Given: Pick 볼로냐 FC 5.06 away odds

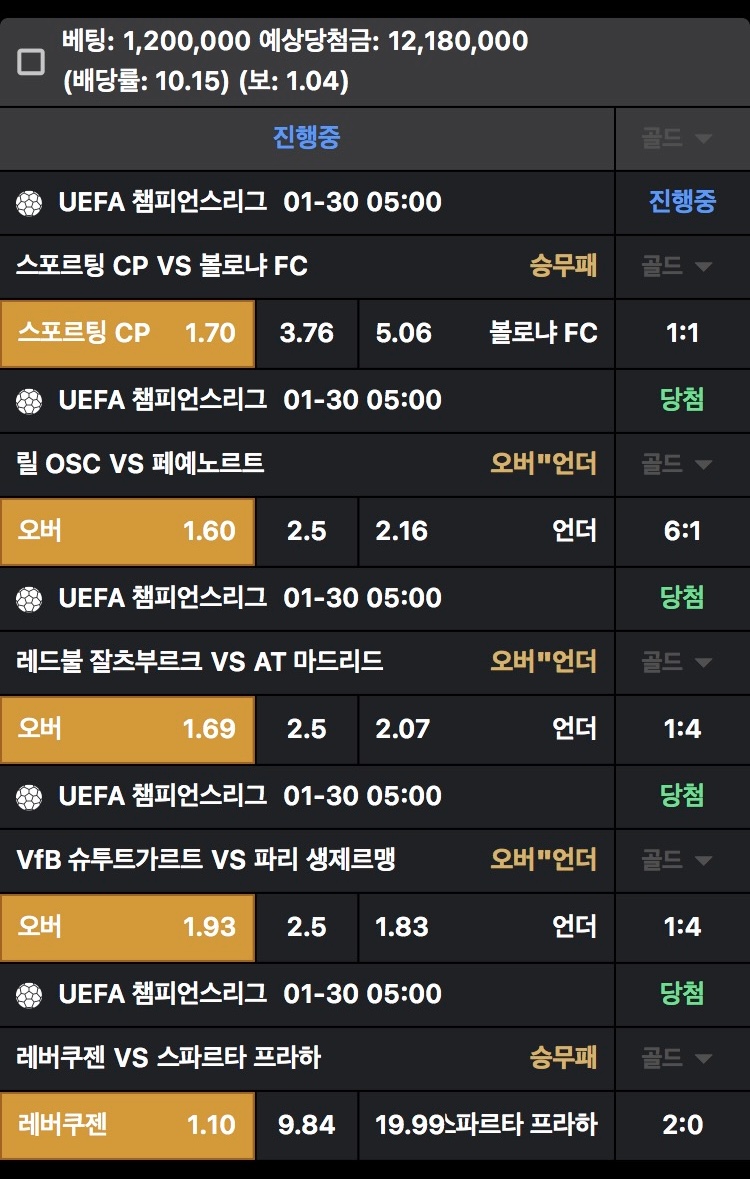Looking at the screenshot, I should pyautogui.click(x=486, y=333).
